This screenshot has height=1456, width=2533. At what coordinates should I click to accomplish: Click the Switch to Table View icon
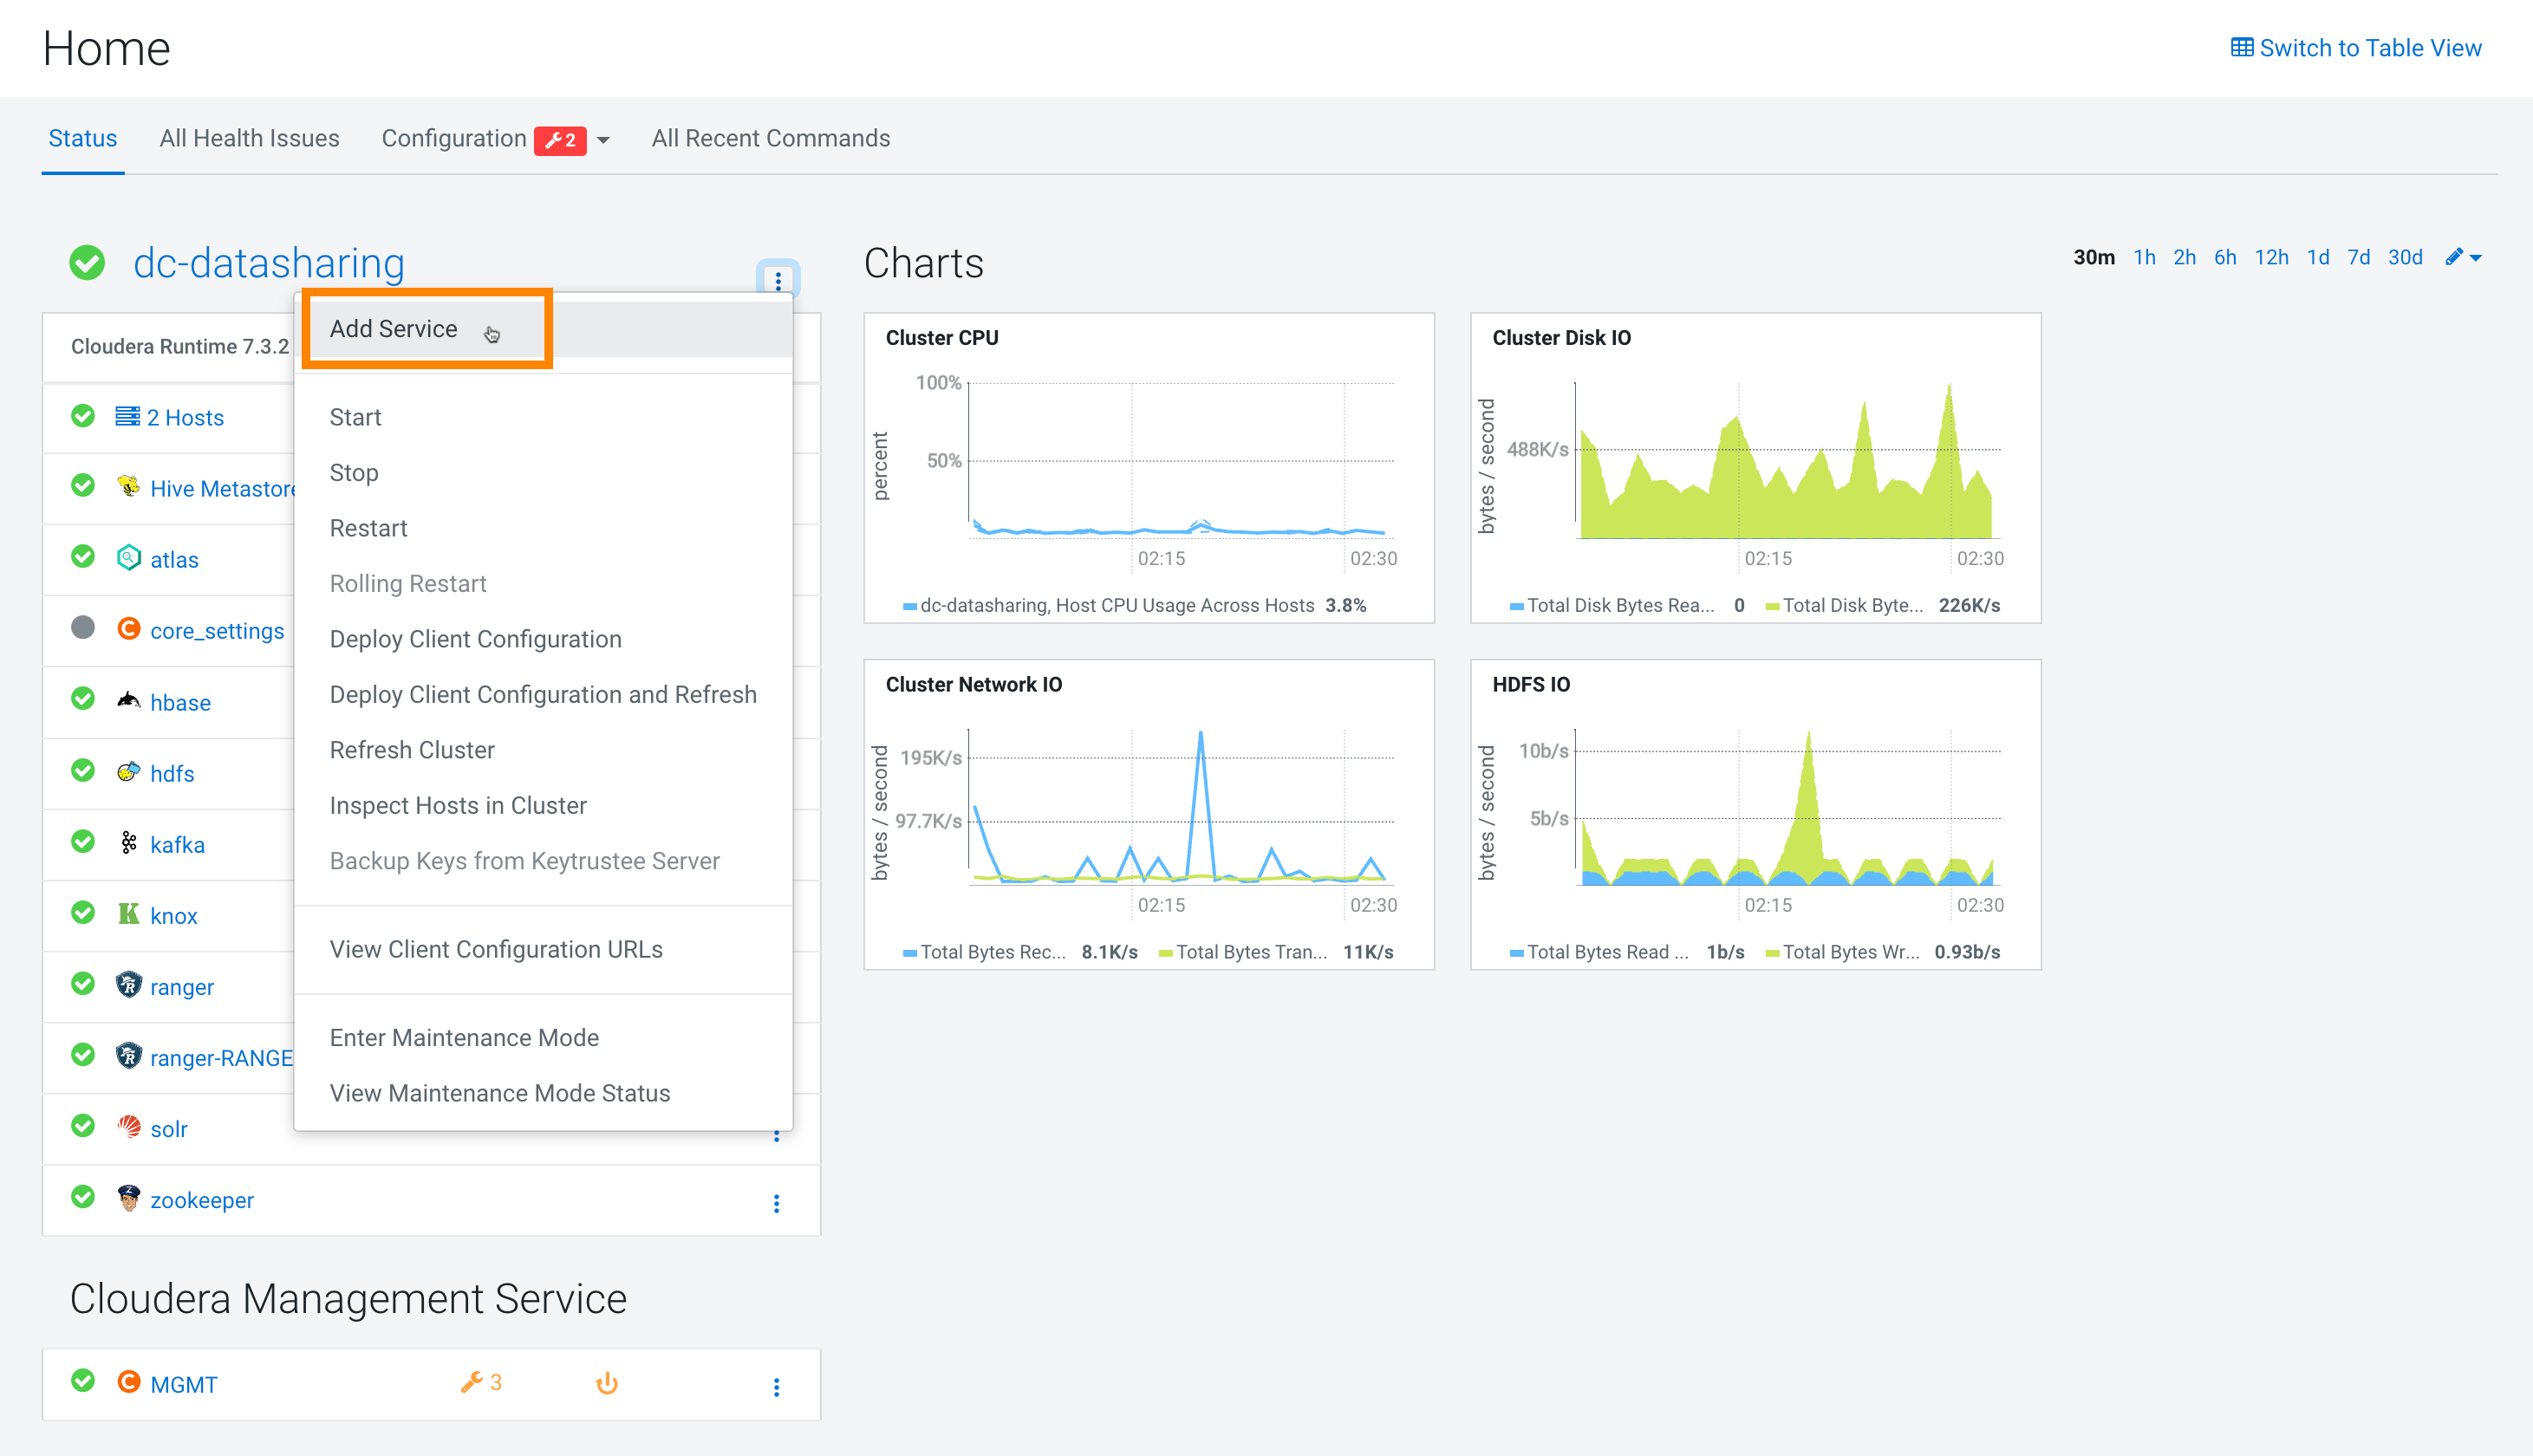[x=2241, y=48]
